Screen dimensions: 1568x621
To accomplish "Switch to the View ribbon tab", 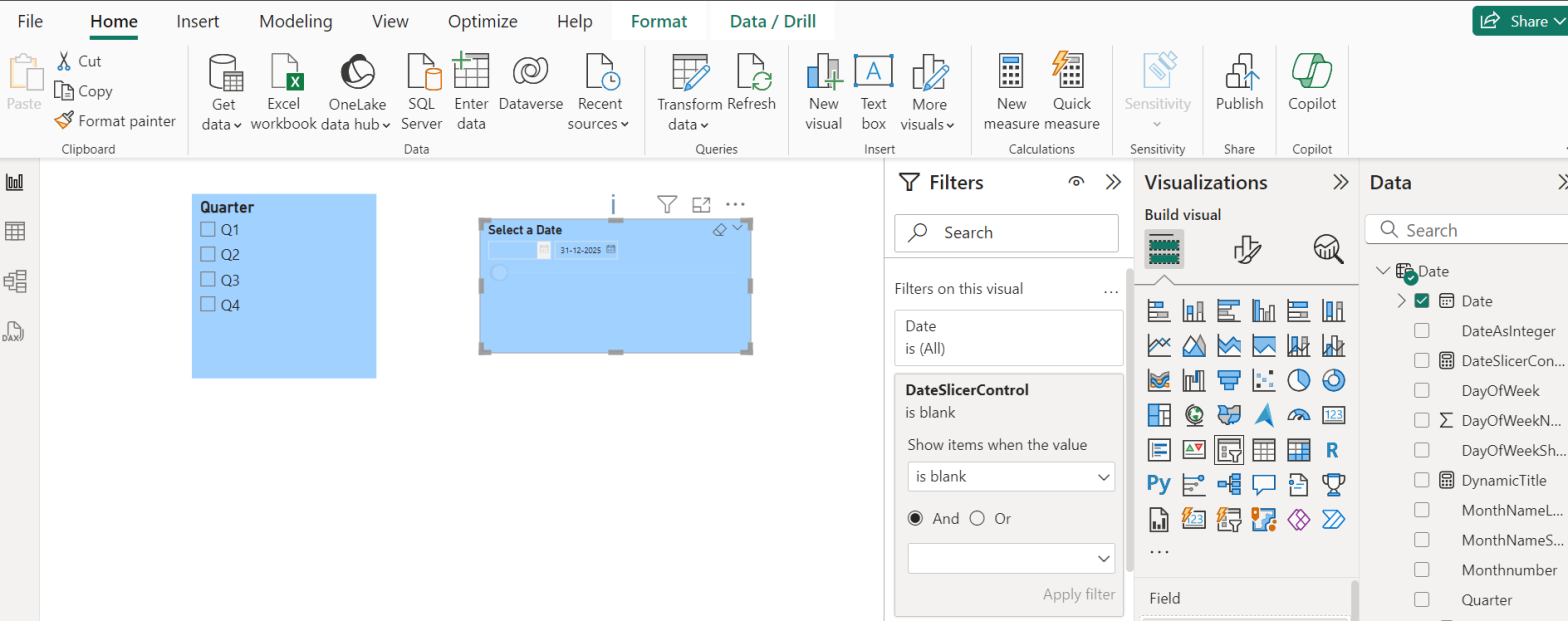I will (x=390, y=21).
